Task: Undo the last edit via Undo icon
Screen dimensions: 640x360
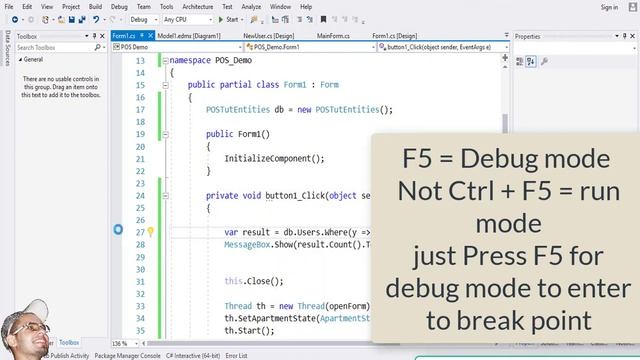Action: click(x=96, y=19)
